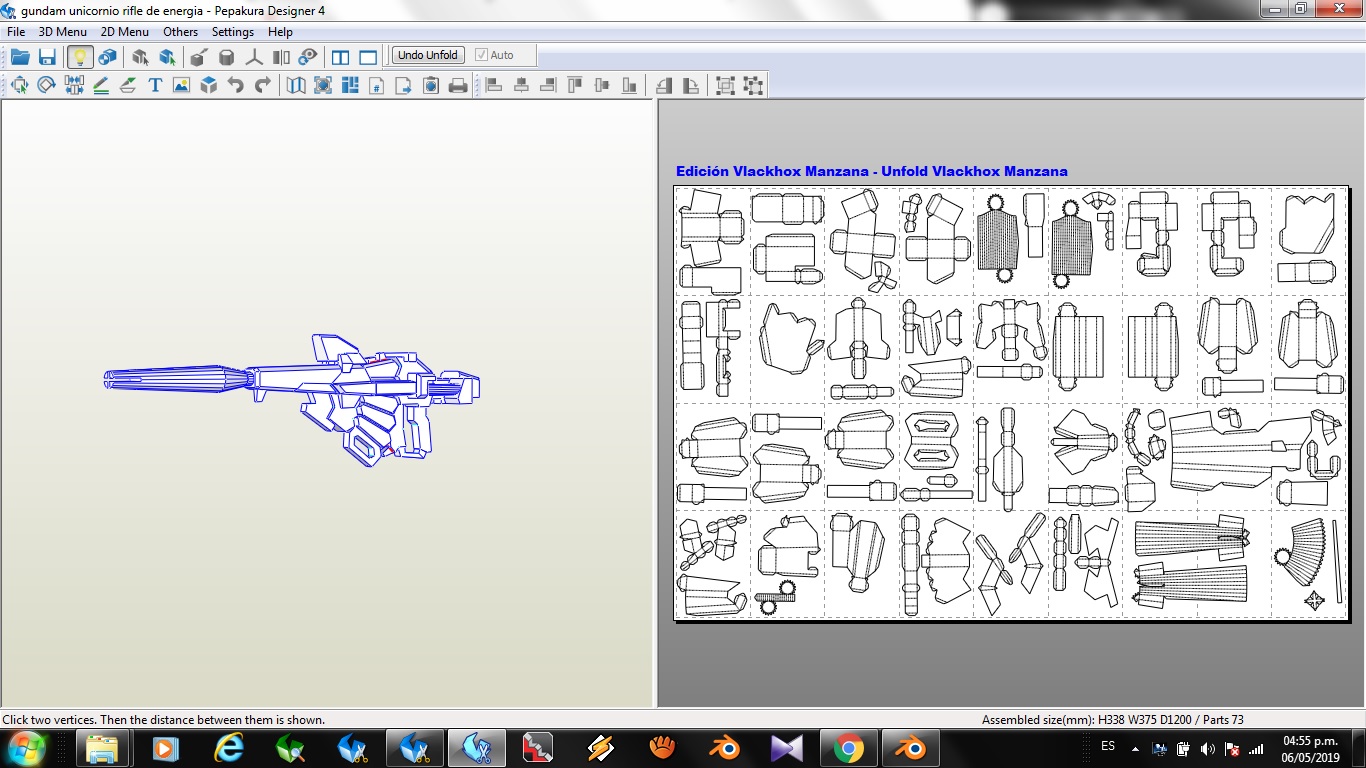The width and height of the screenshot is (1366, 768).
Task: Click the page number icon
Action: tap(377, 86)
